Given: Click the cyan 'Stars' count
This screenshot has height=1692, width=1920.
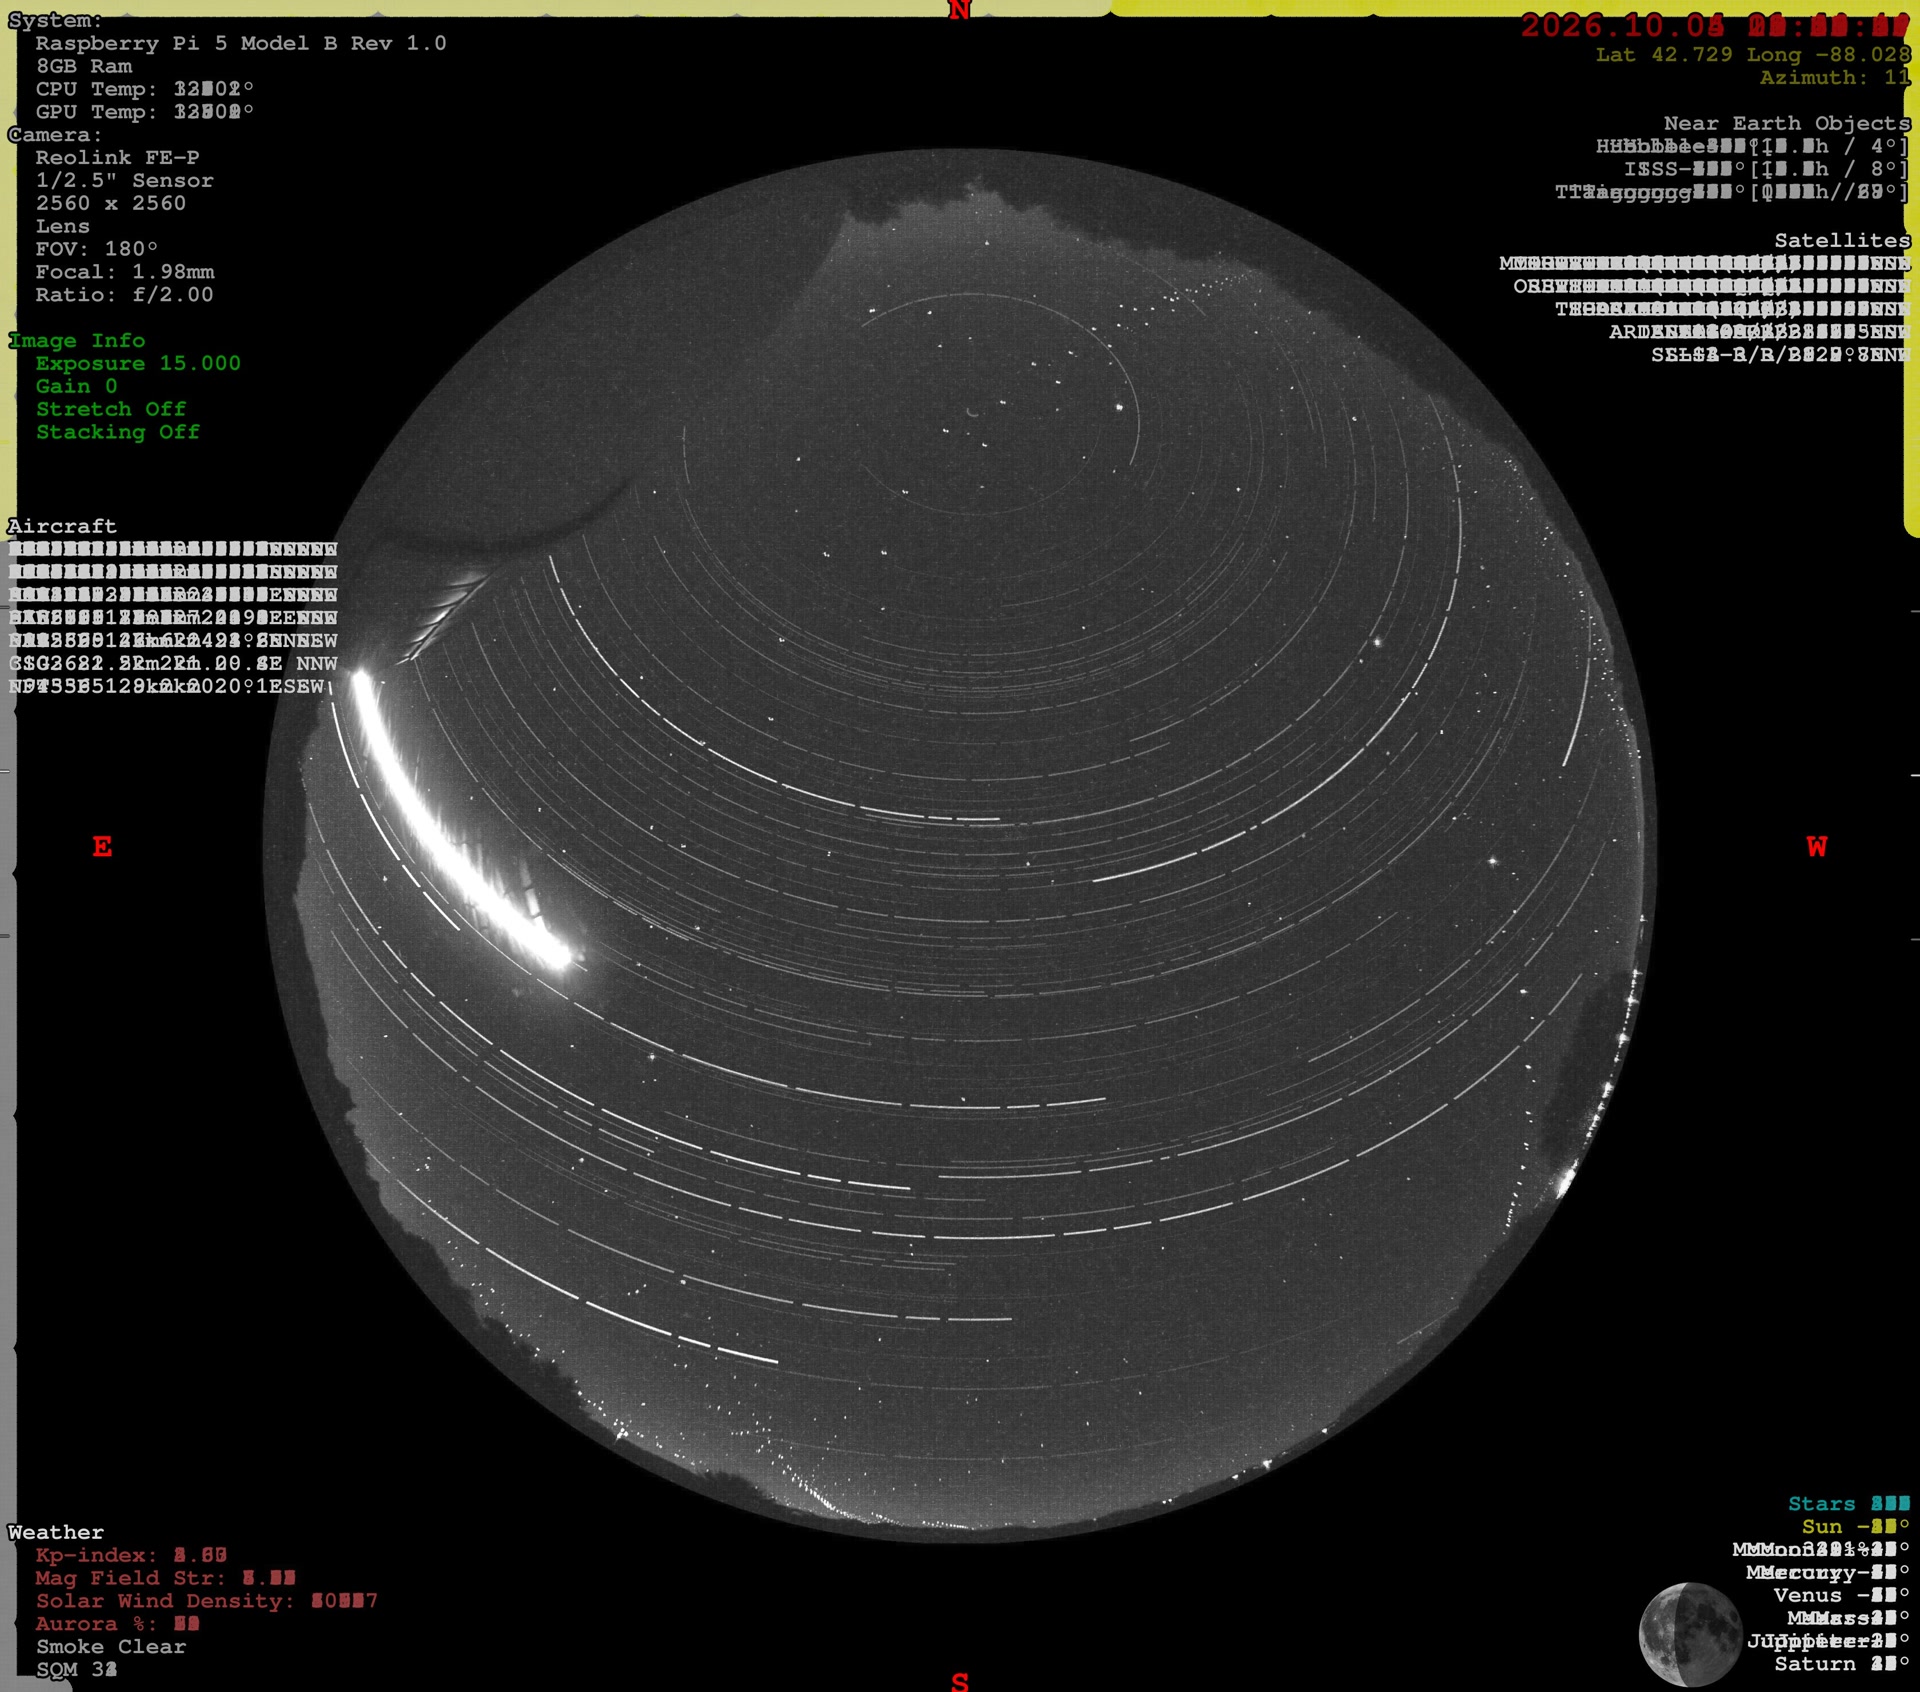Looking at the screenshot, I should 1849,1504.
